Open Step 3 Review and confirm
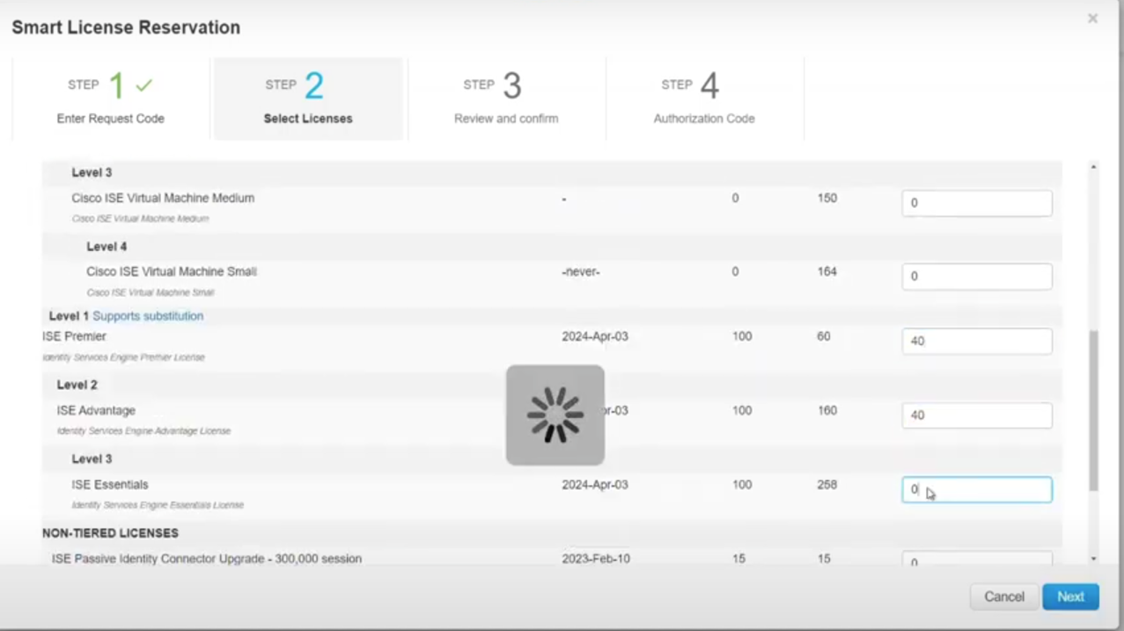Screen dimensions: 1124x631 click(506, 99)
